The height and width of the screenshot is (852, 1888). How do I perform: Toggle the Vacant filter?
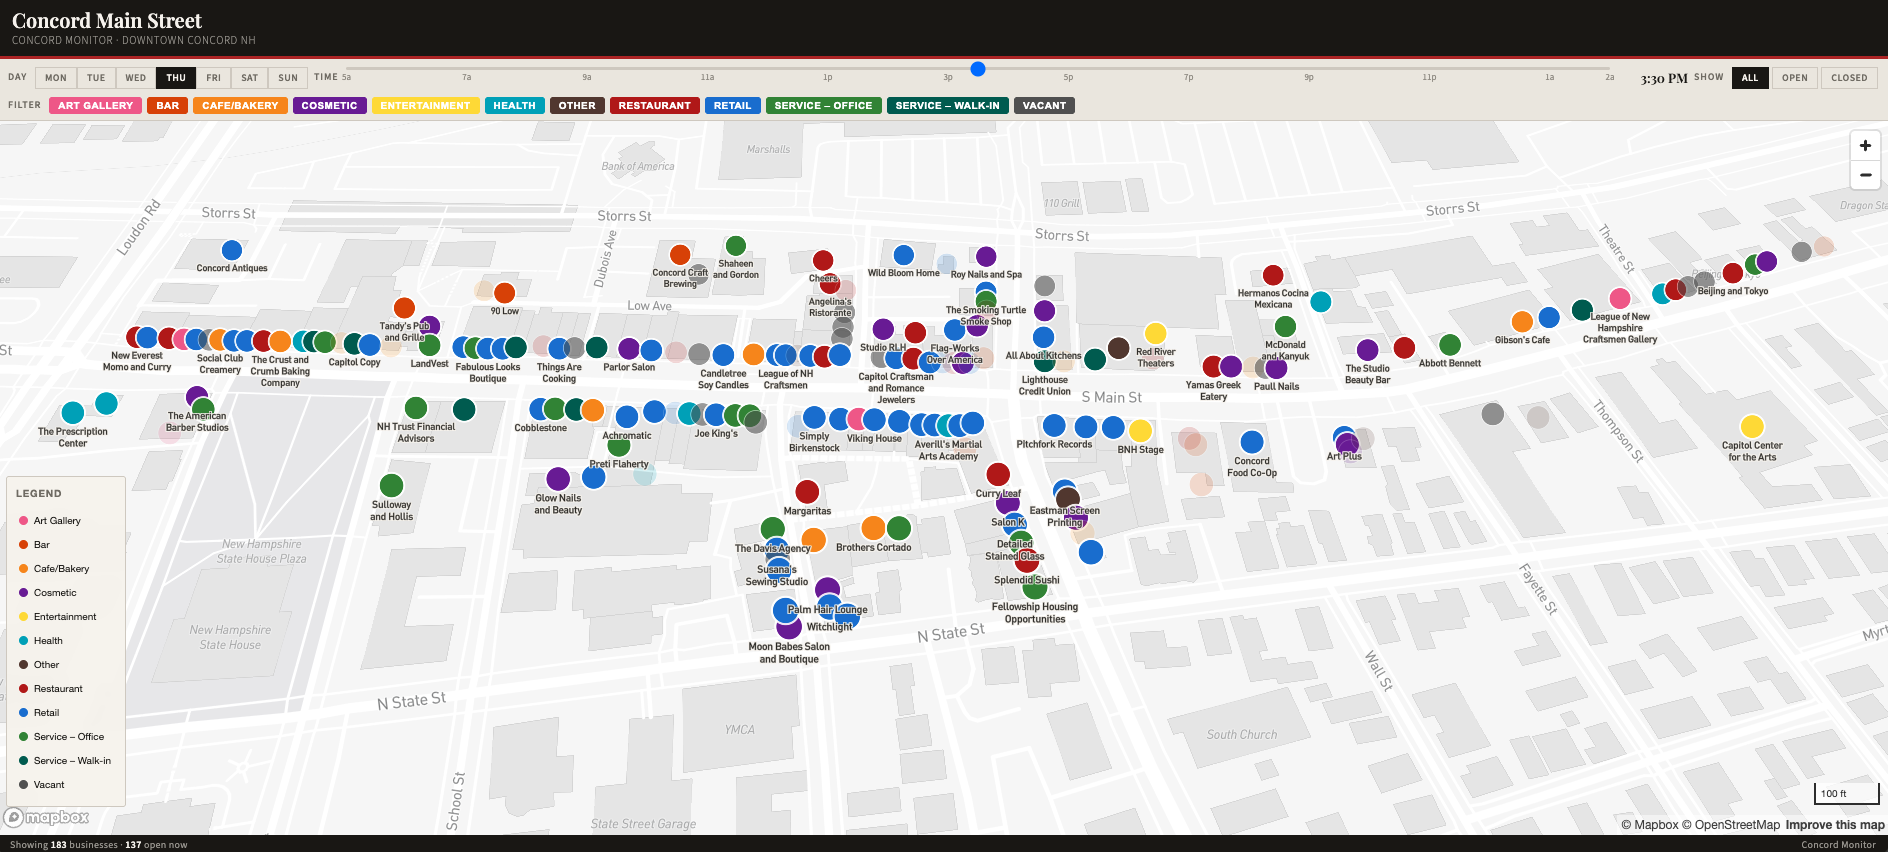(1044, 105)
